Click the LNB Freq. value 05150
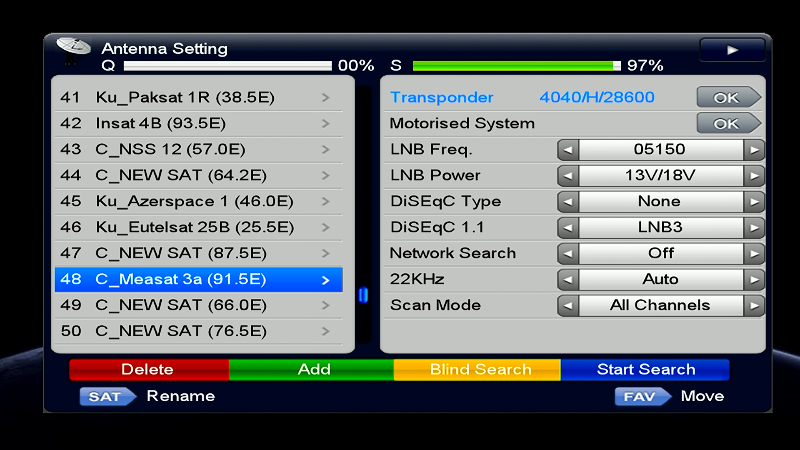Screen dimensions: 800x450 coord(661,149)
